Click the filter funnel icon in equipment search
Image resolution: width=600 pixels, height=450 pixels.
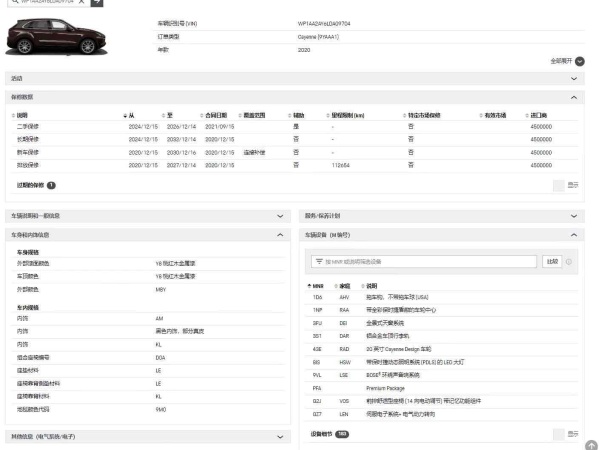pyautogui.click(x=319, y=262)
